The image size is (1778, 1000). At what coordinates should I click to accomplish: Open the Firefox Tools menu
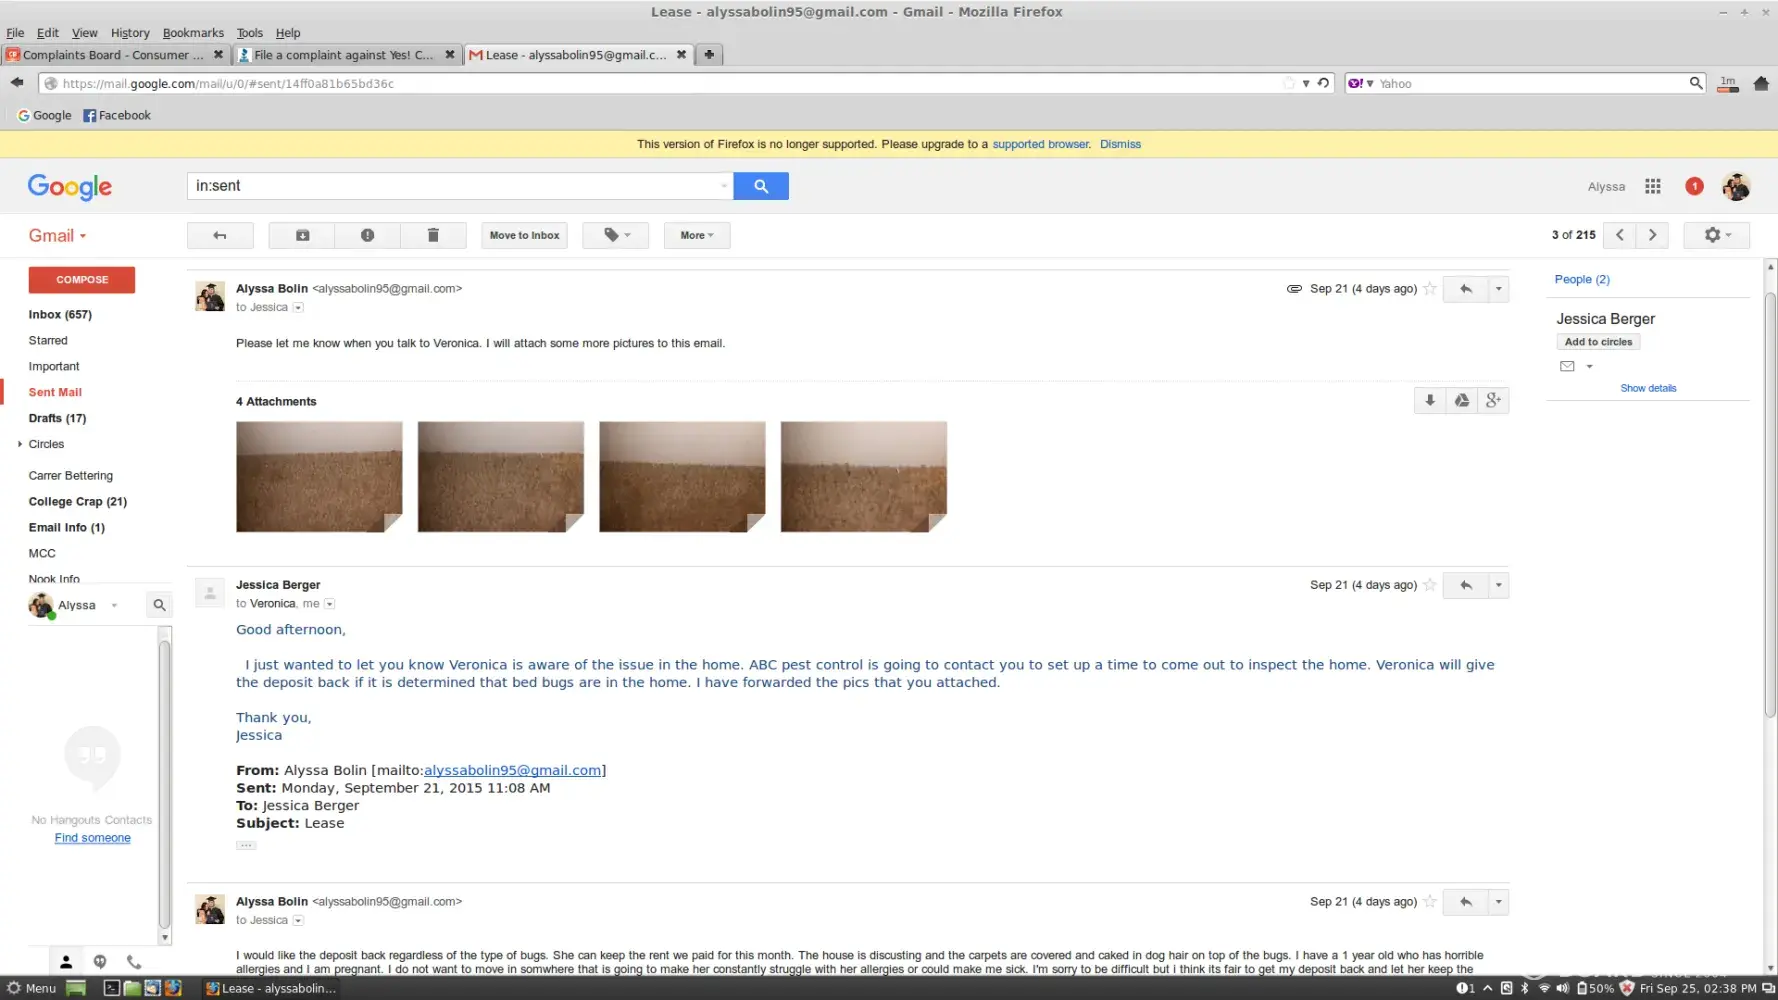click(x=250, y=33)
